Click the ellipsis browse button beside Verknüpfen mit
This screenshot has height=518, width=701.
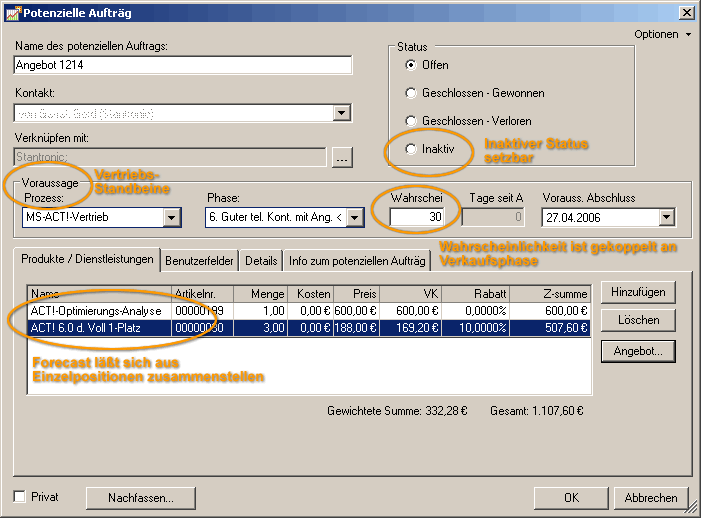pos(342,157)
